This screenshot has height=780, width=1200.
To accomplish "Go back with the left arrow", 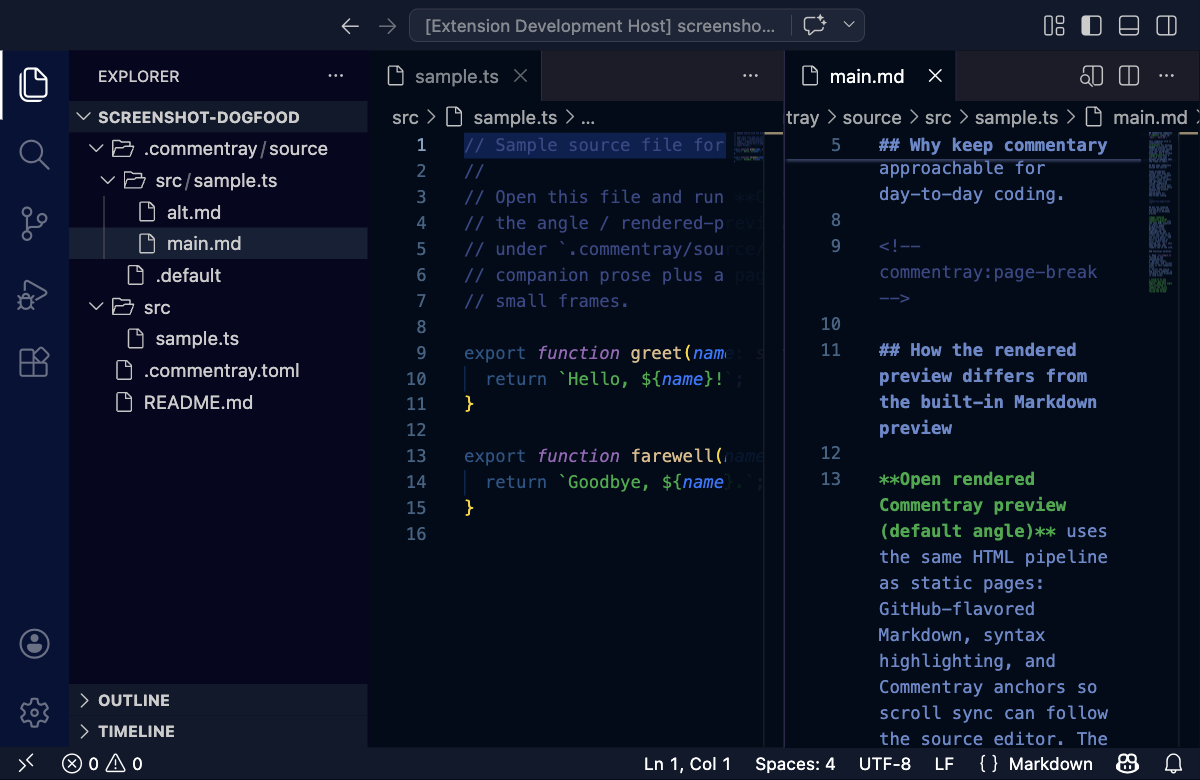I will [x=350, y=26].
